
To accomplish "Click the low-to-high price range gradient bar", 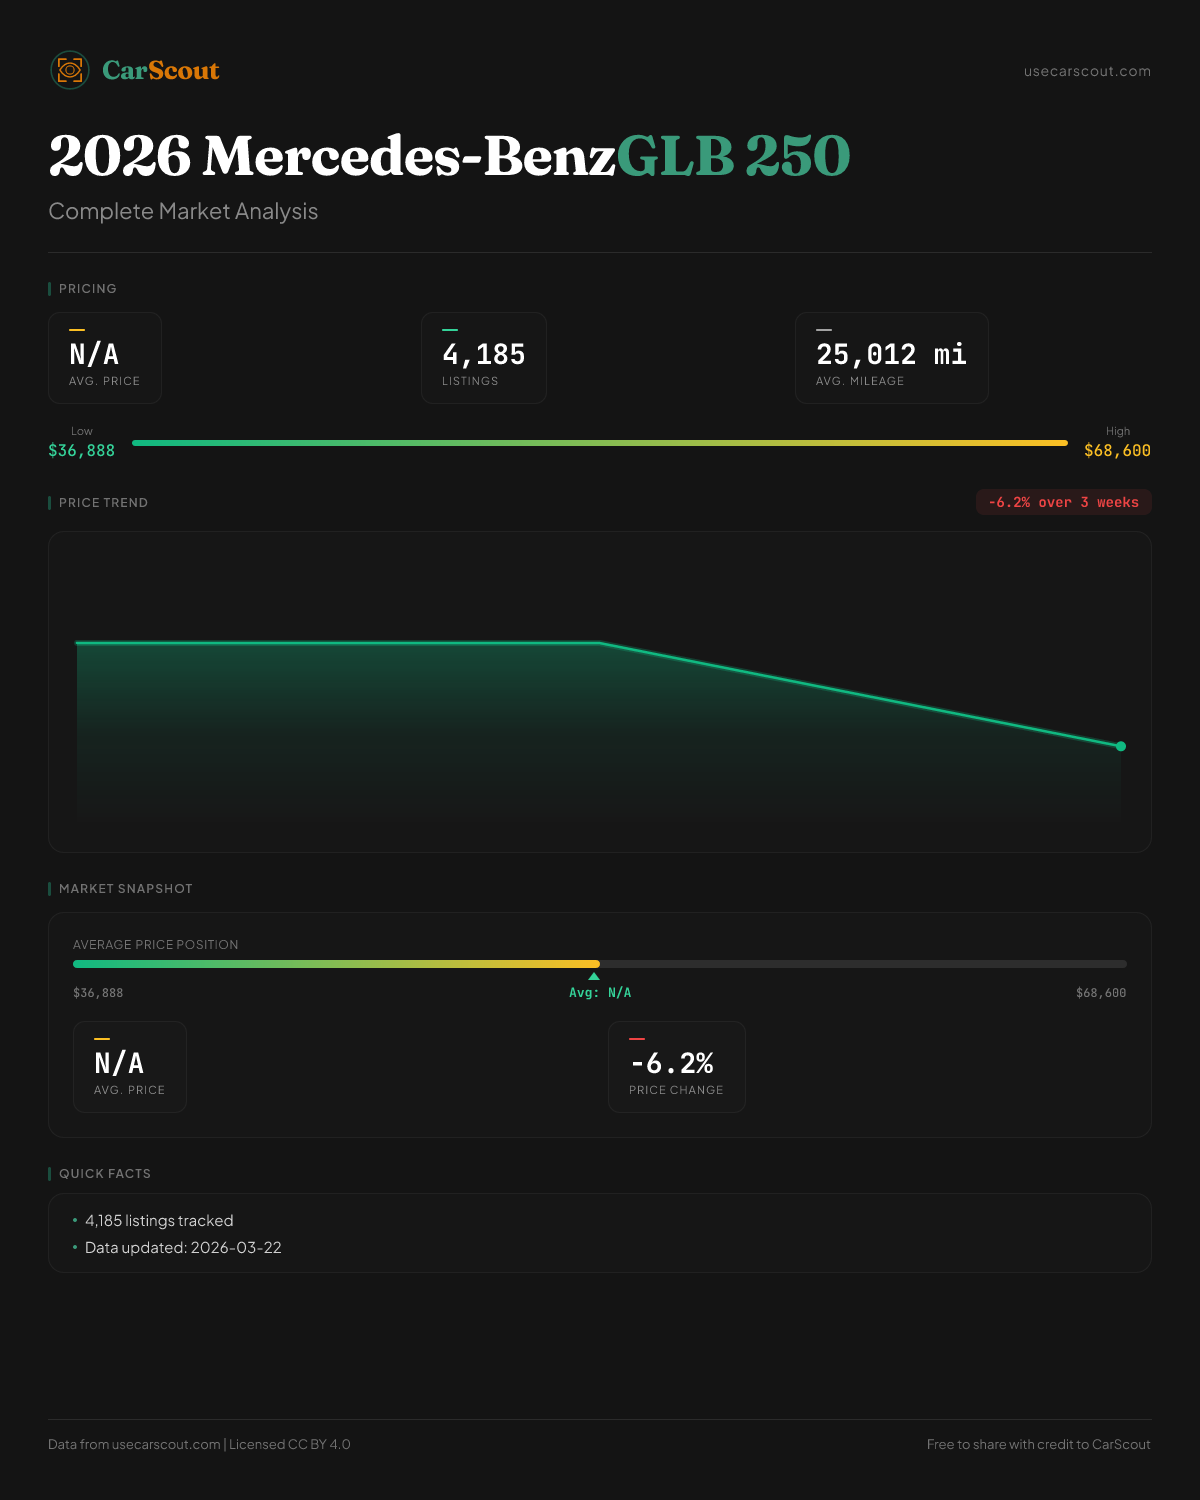I will coord(600,443).
